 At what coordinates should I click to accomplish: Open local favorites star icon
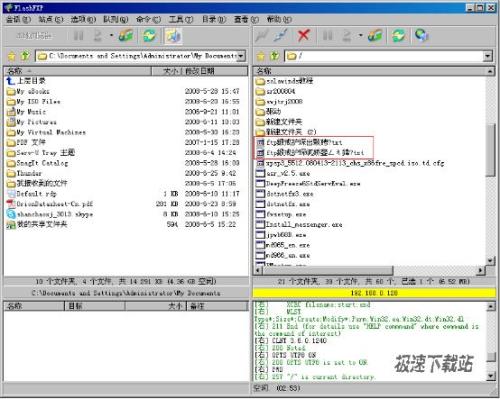(x=12, y=56)
